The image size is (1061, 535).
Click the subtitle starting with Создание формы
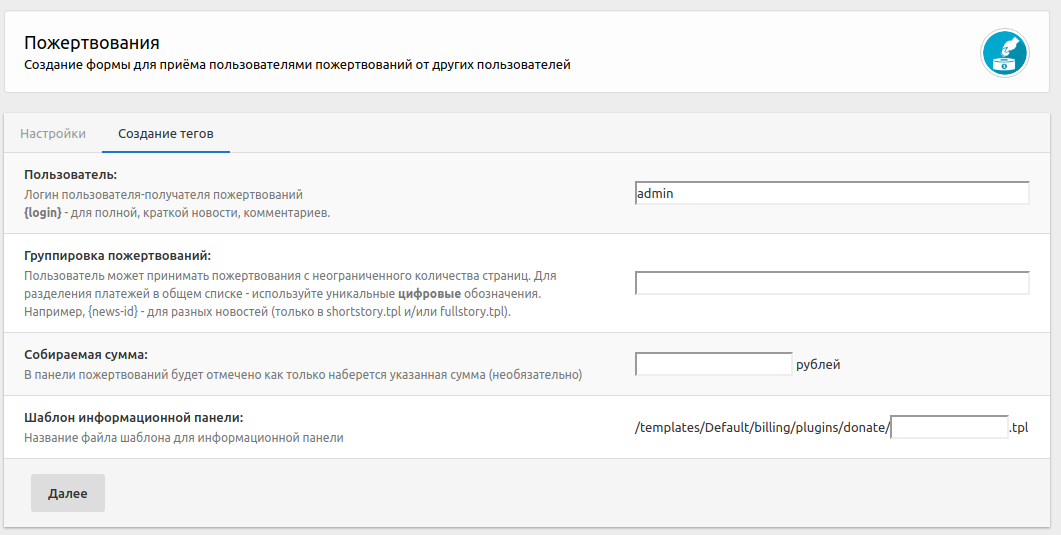(297, 65)
